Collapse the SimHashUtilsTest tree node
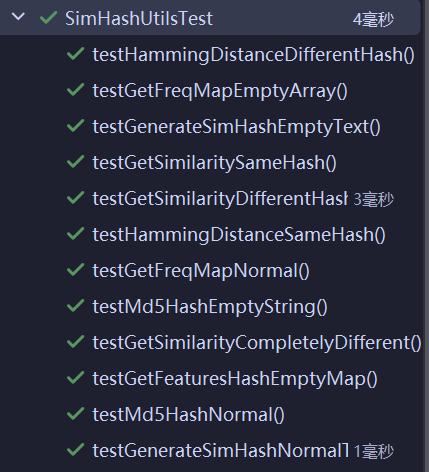Image resolution: width=429 pixels, height=472 pixels. click(x=18, y=16)
